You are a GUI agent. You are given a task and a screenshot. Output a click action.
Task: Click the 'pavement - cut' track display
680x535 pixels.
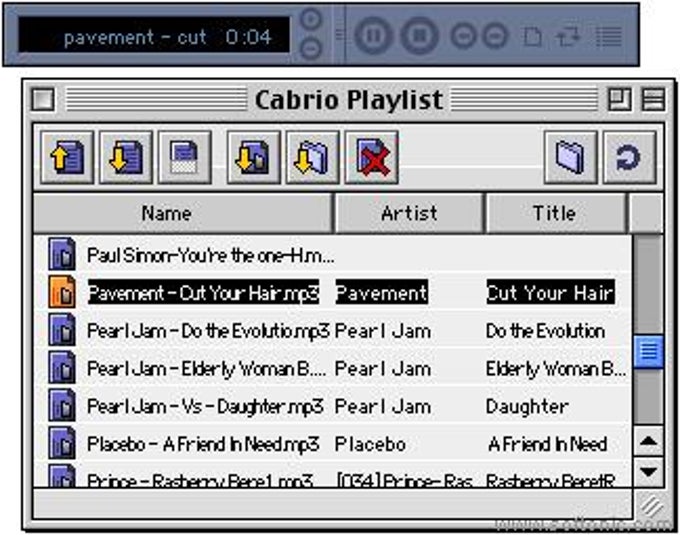(154, 35)
